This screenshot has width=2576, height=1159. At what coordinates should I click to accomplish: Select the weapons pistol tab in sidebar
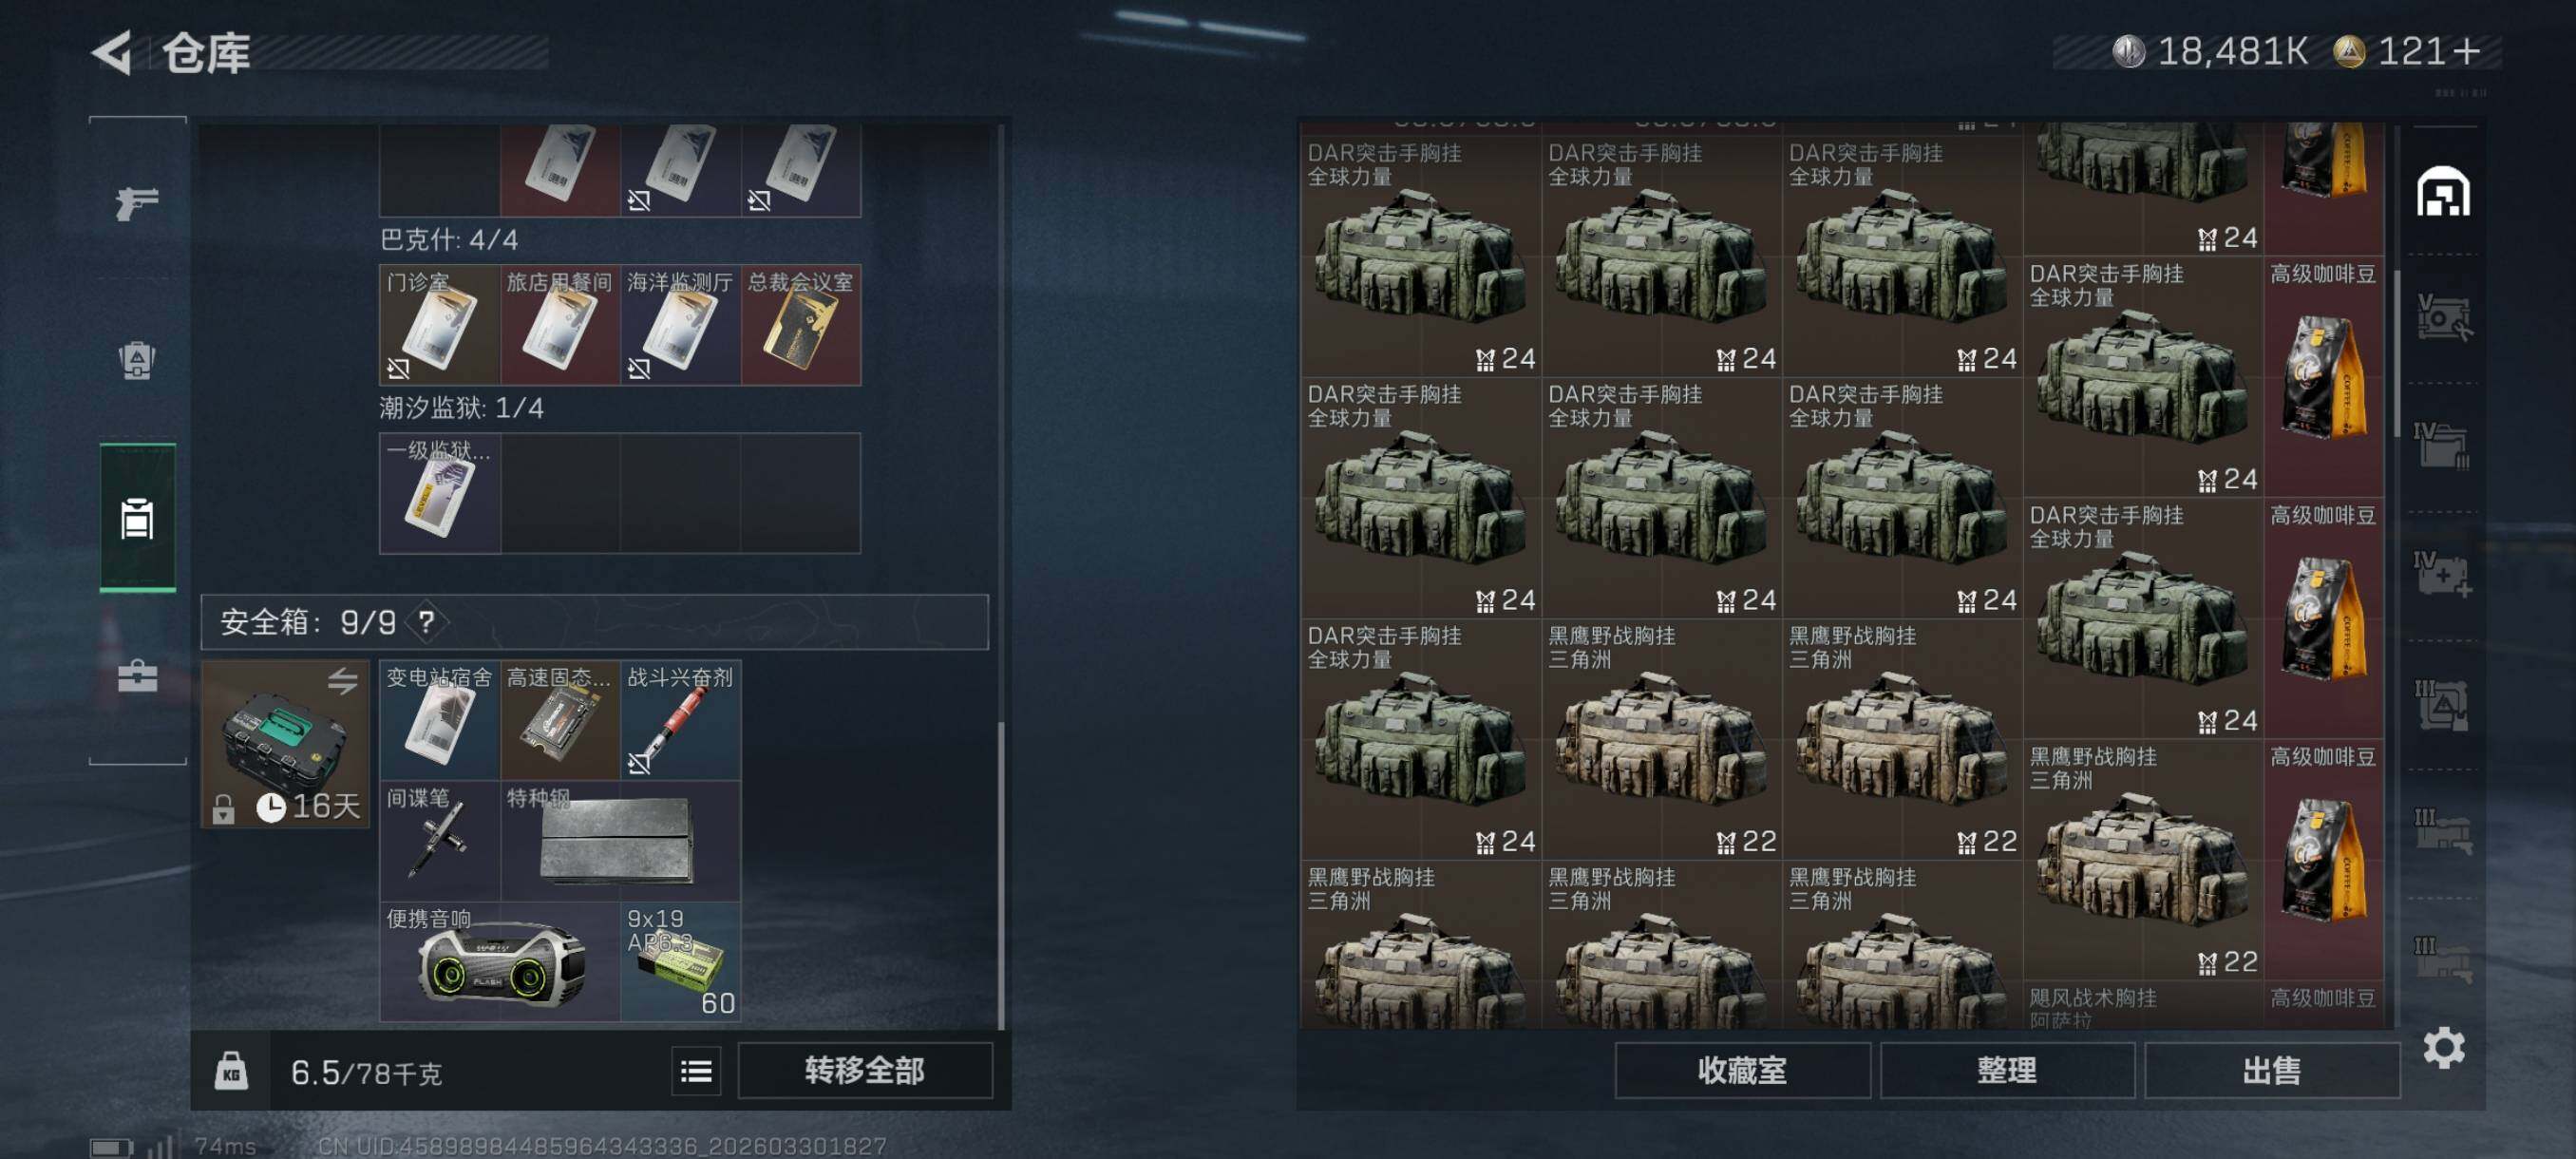click(137, 203)
